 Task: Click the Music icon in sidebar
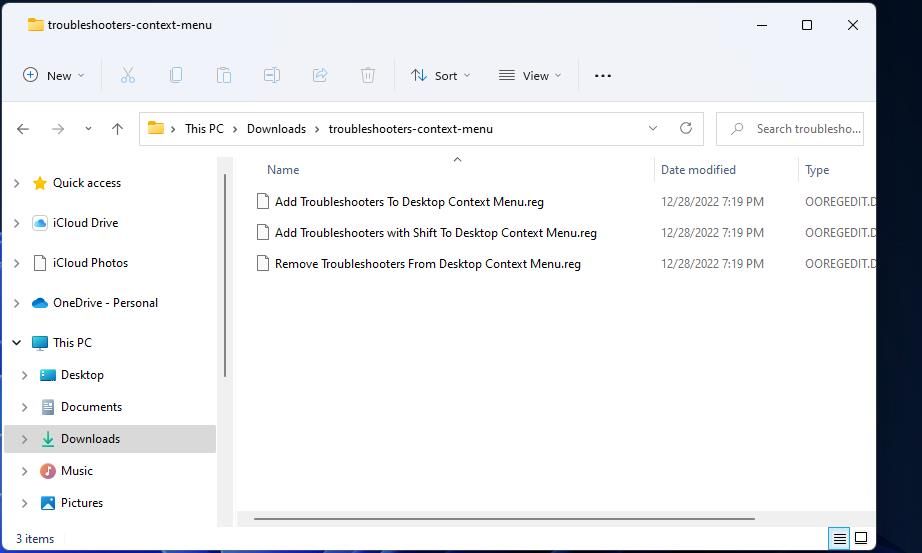pyautogui.click(x=48, y=471)
